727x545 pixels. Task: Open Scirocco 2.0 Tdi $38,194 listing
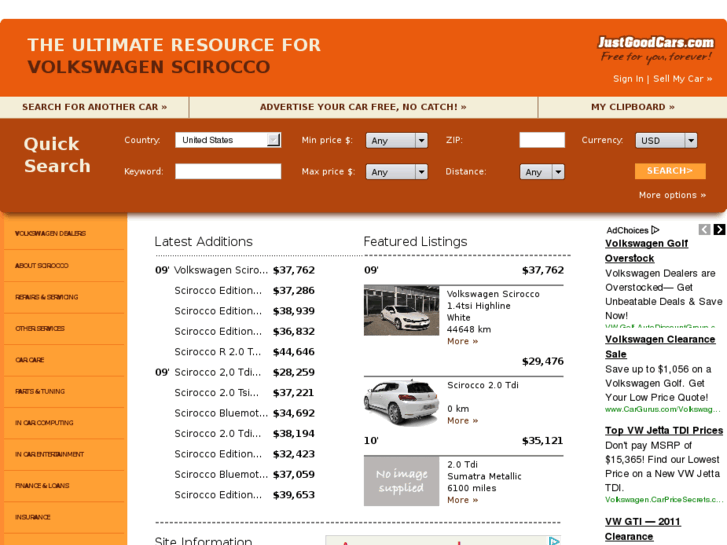click(x=244, y=433)
